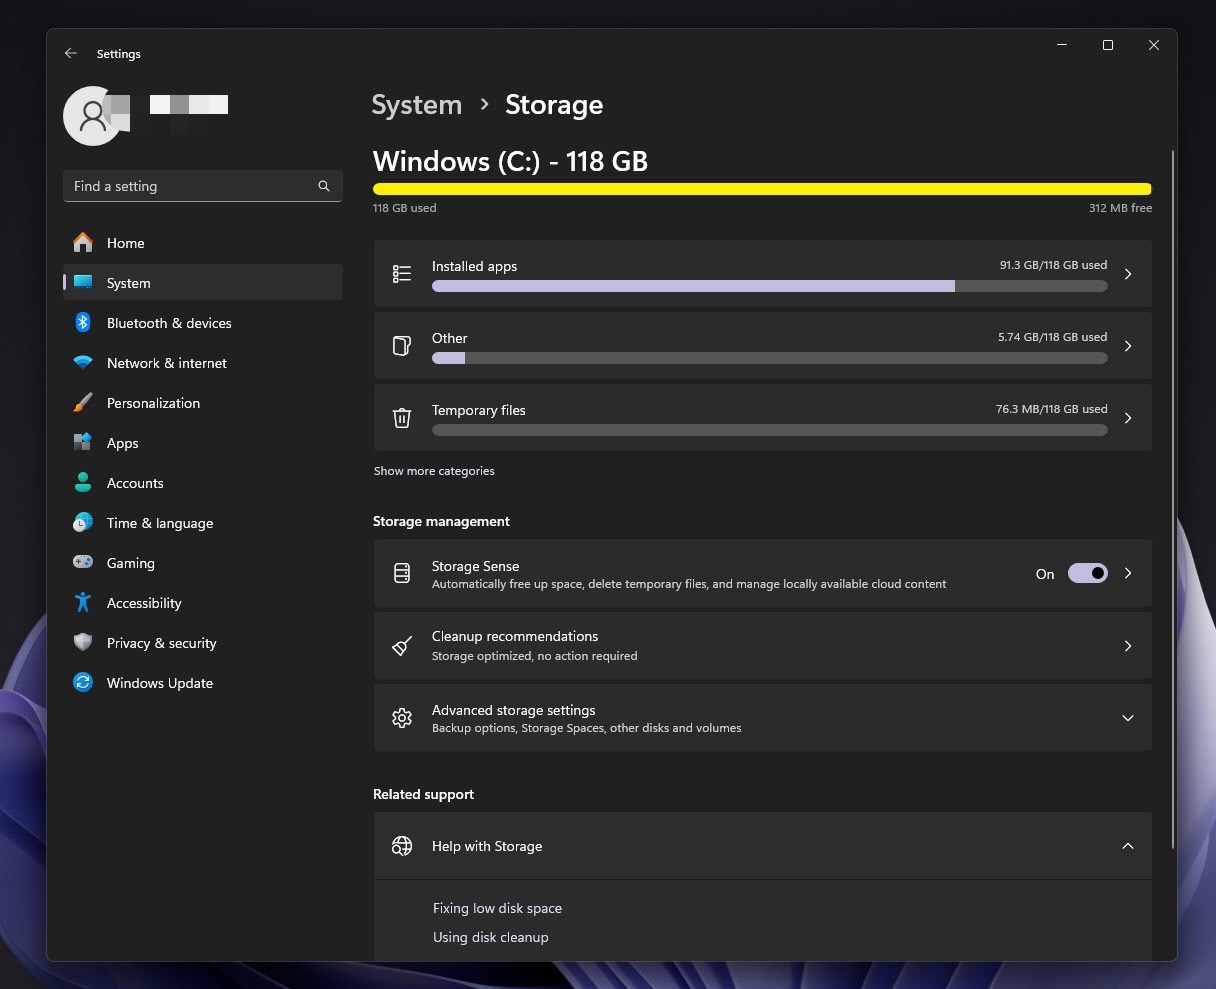Click the Network wifi icon in sidebar
This screenshot has height=989, width=1216.
(x=83, y=363)
